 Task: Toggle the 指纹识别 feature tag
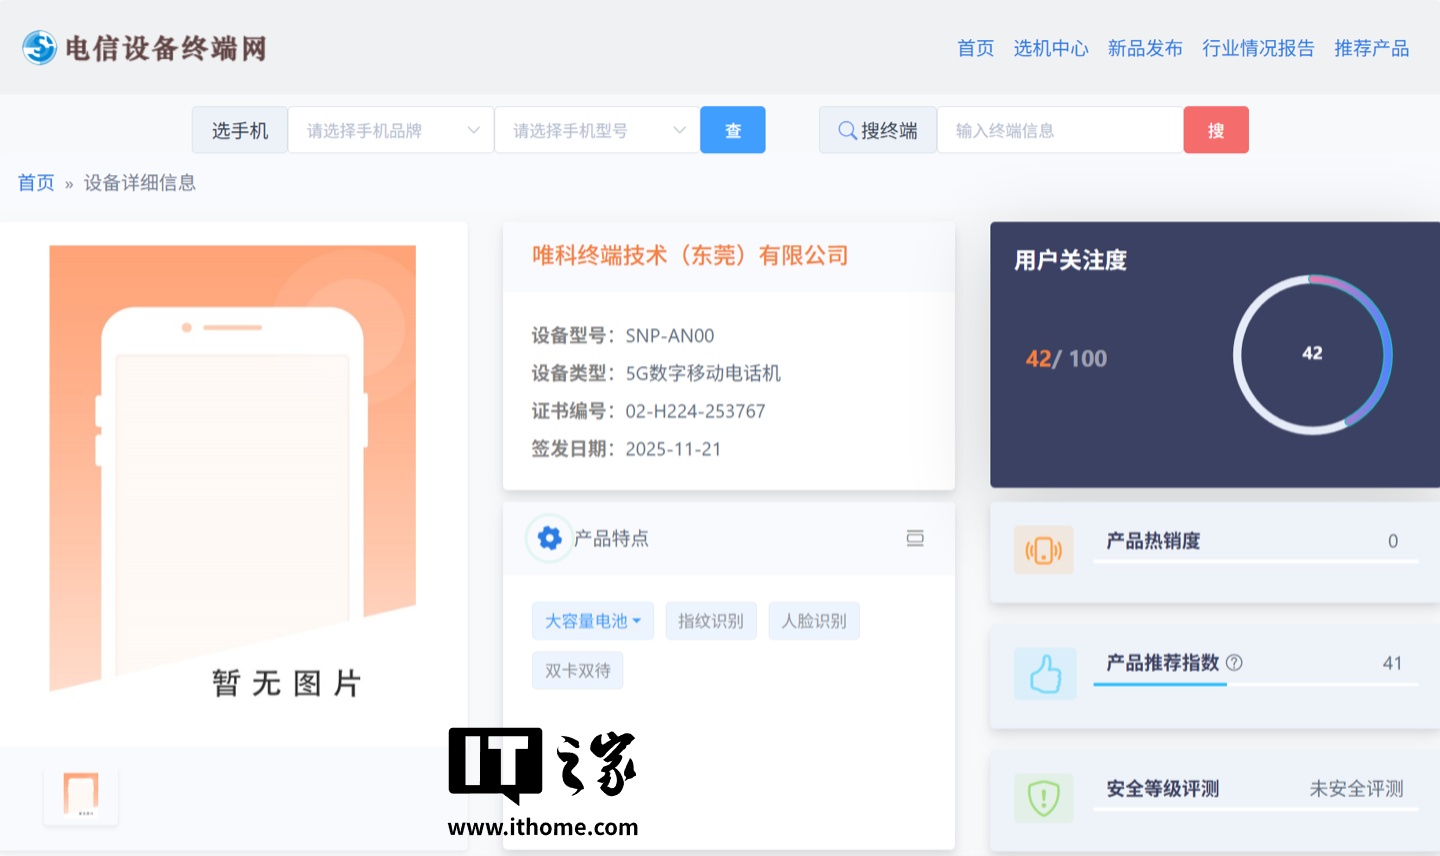(711, 620)
